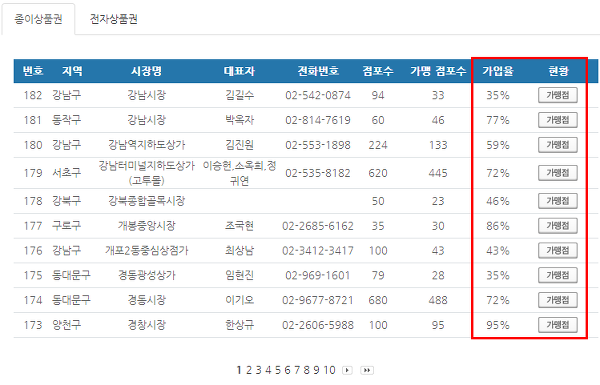Click the 95% join rate value
Viewport: 600px width, 385px height.
click(x=498, y=325)
